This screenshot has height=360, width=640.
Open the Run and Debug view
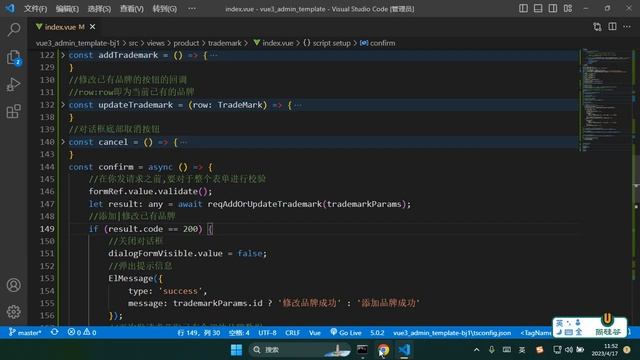pos(13,84)
